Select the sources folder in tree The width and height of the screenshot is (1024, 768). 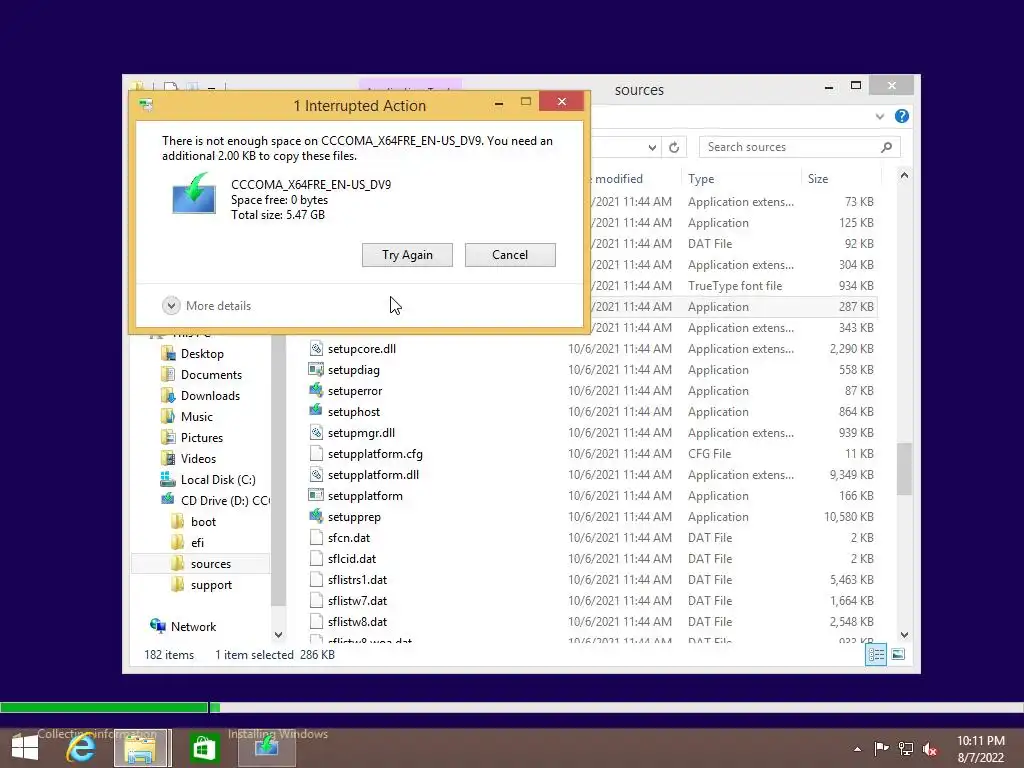(x=210, y=564)
